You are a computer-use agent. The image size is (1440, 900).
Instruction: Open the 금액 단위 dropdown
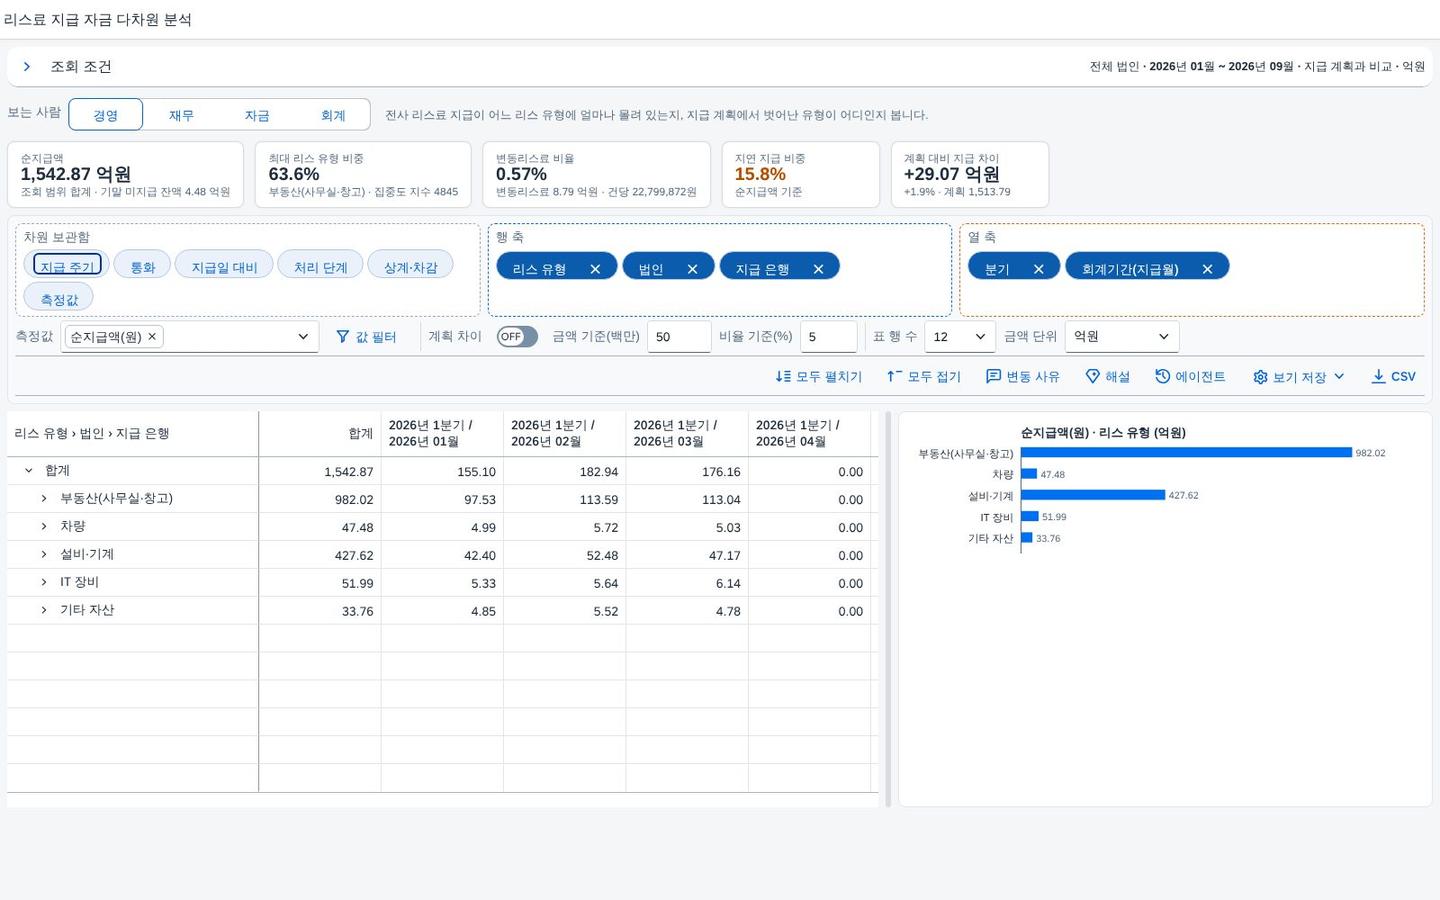pyautogui.click(x=1122, y=337)
